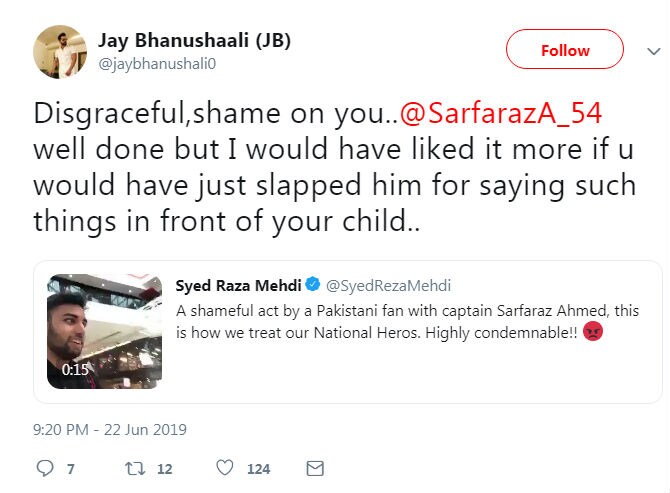Play the quoted tweet video thumbnail

tap(105, 331)
